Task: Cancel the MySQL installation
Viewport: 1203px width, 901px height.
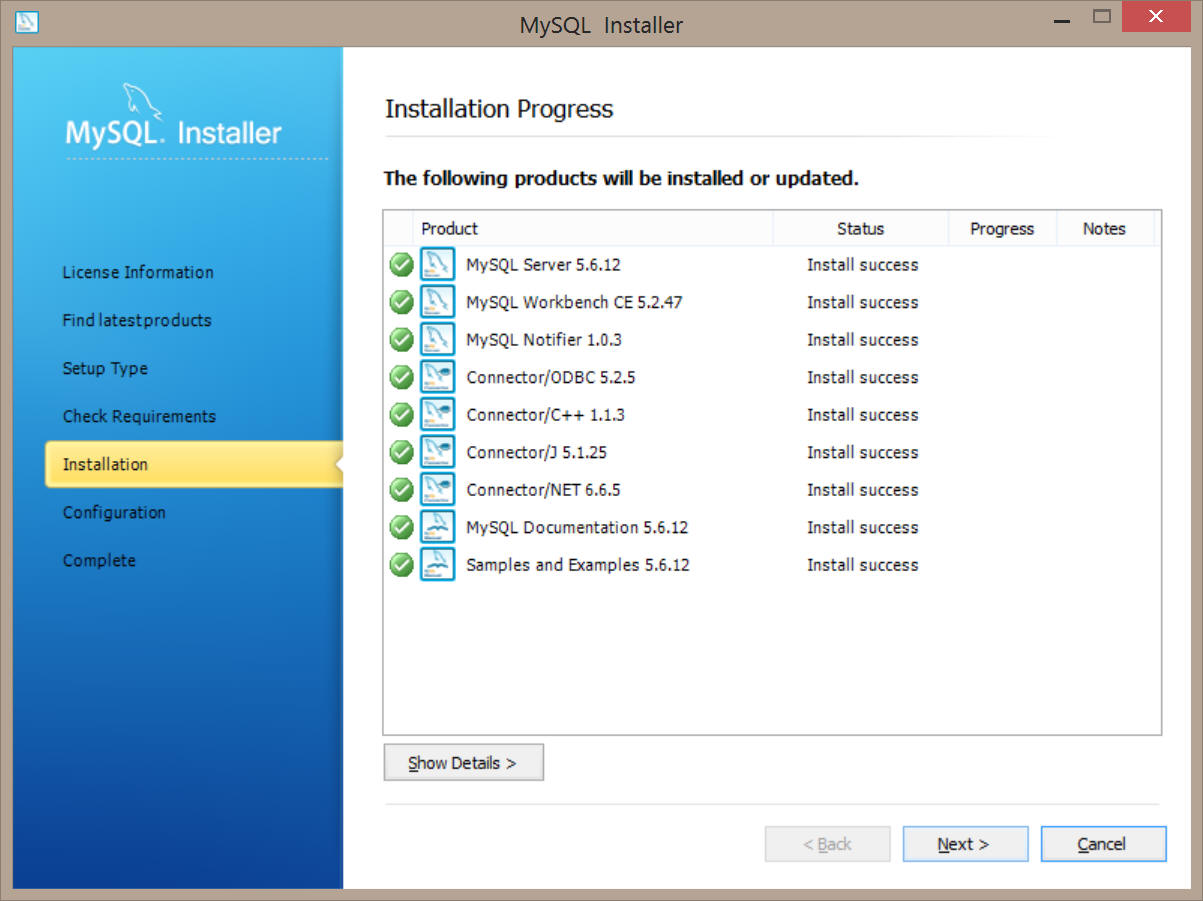Action: [x=1102, y=844]
